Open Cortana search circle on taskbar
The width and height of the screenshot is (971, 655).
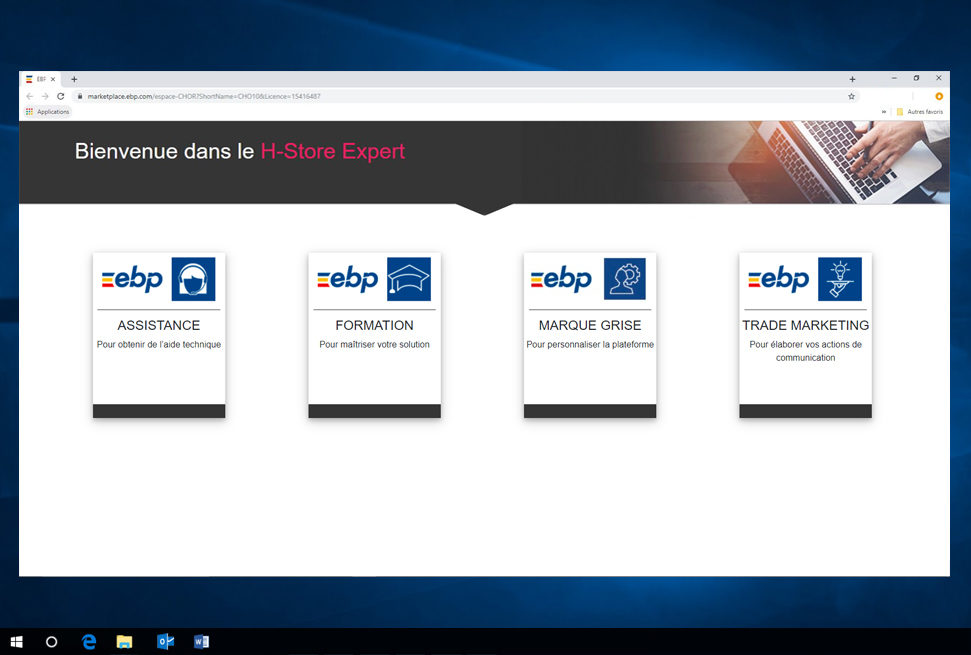click(x=51, y=642)
